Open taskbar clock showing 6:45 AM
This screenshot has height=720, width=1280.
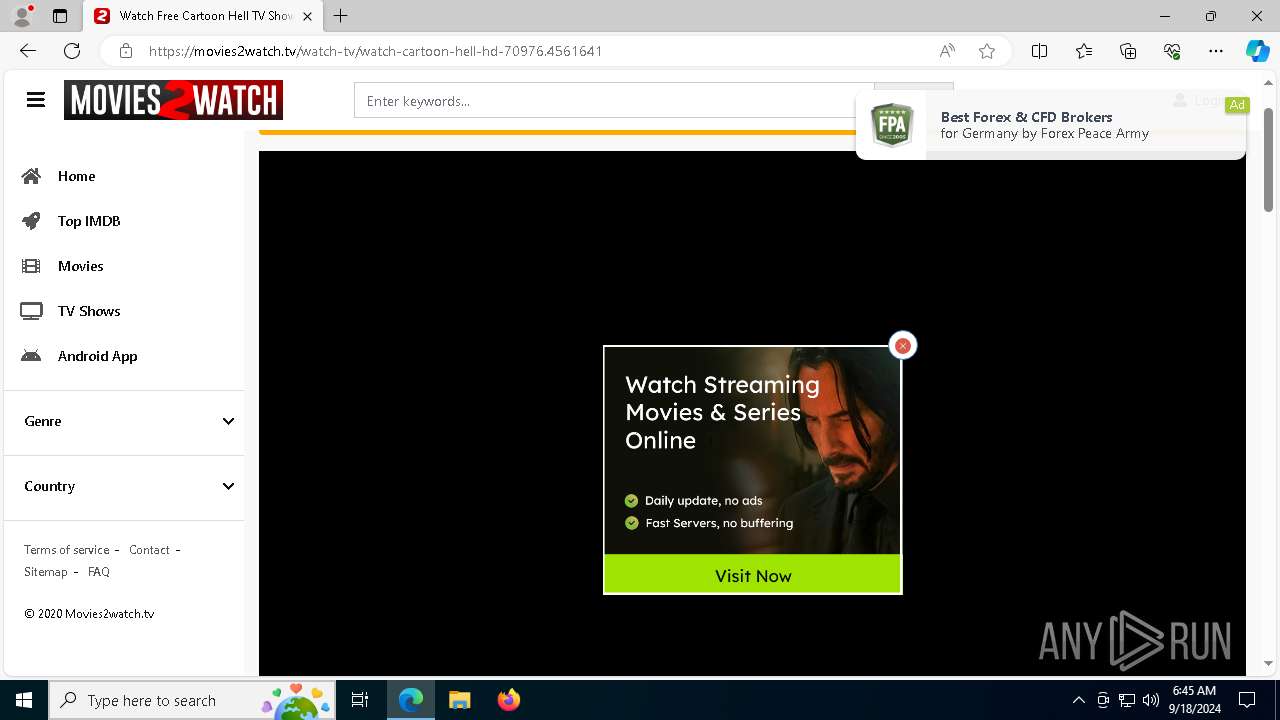(1196, 700)
